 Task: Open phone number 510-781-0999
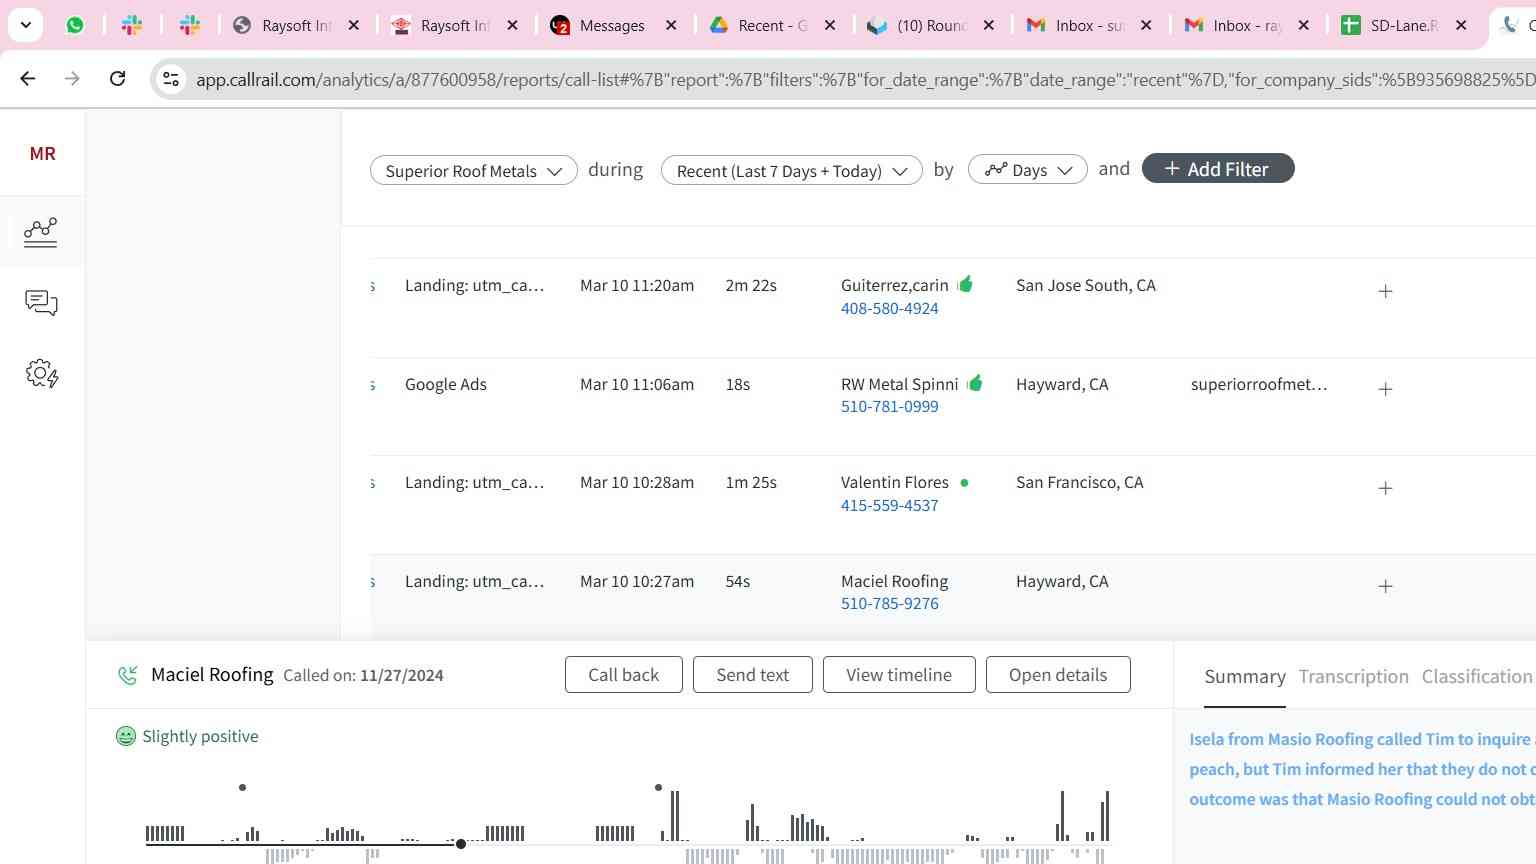coord(889,406)
